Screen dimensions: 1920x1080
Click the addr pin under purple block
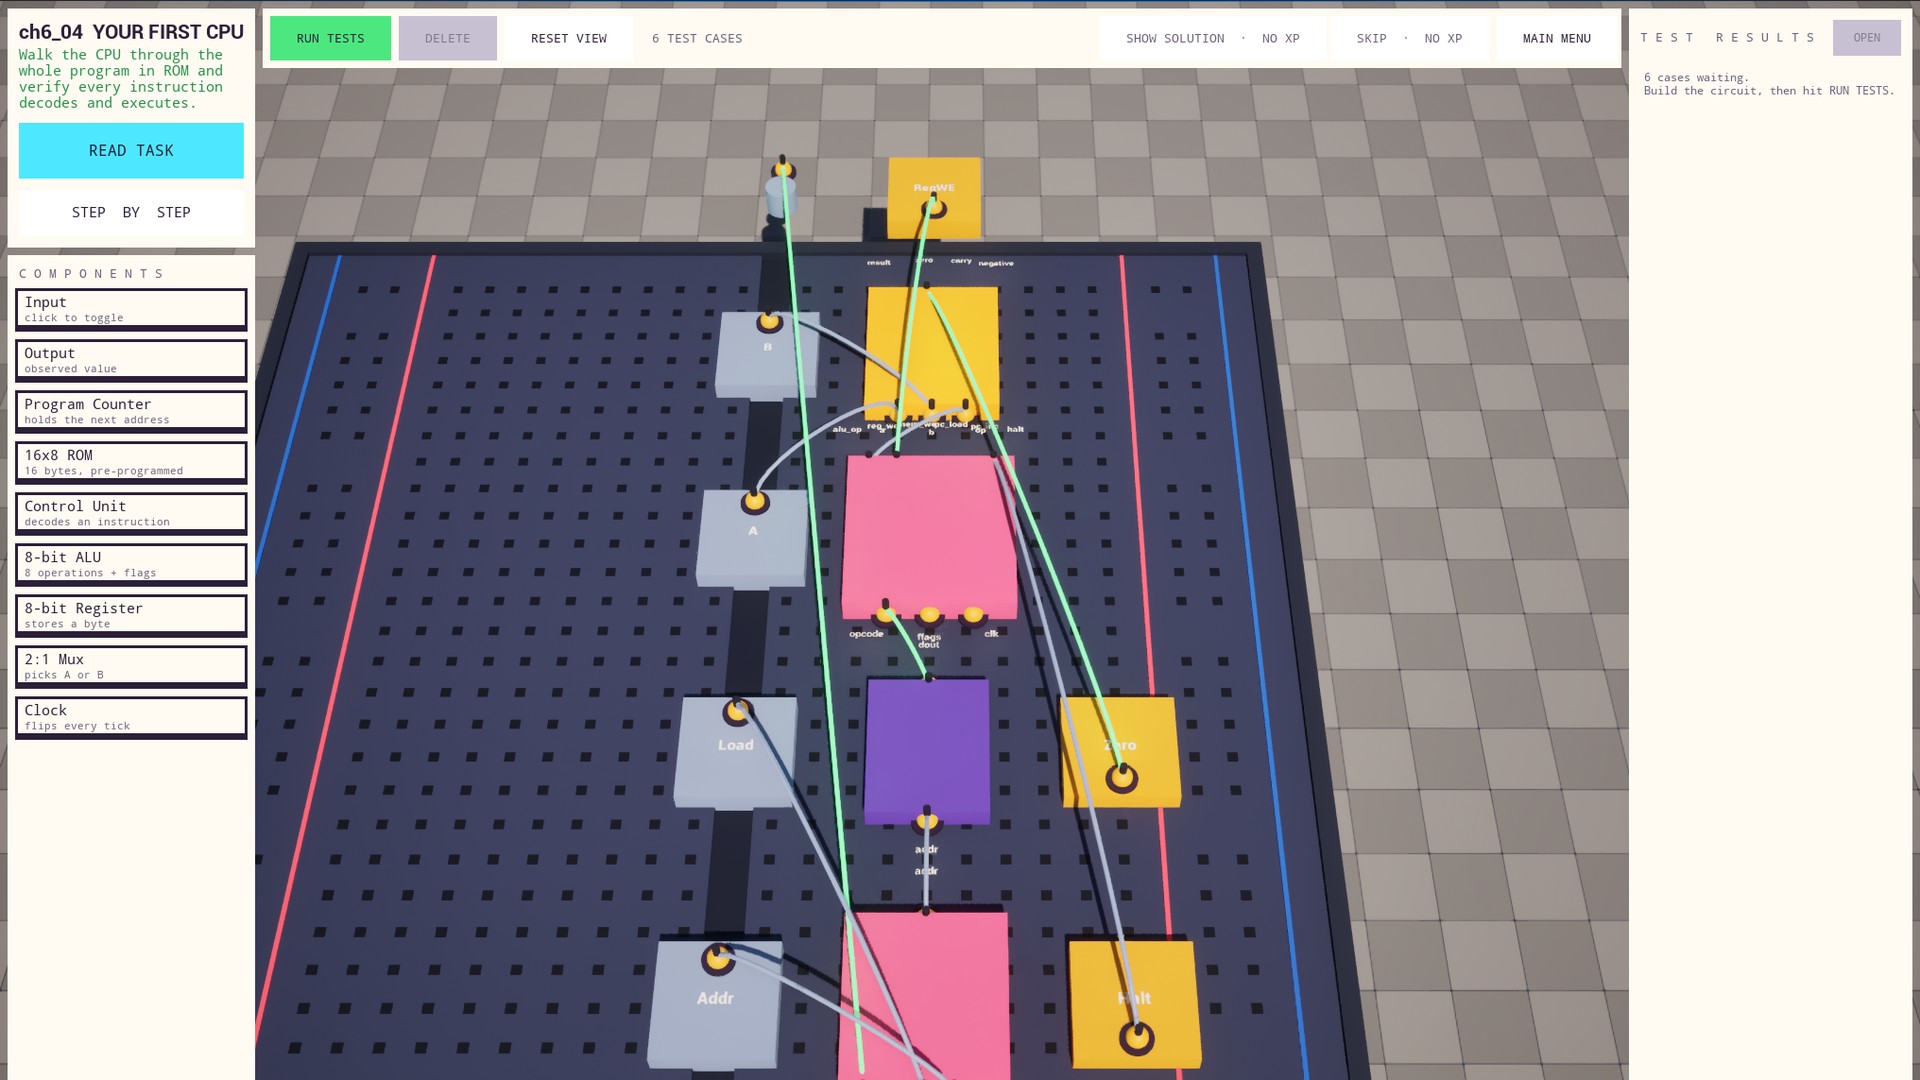click(x=926, y=822)
